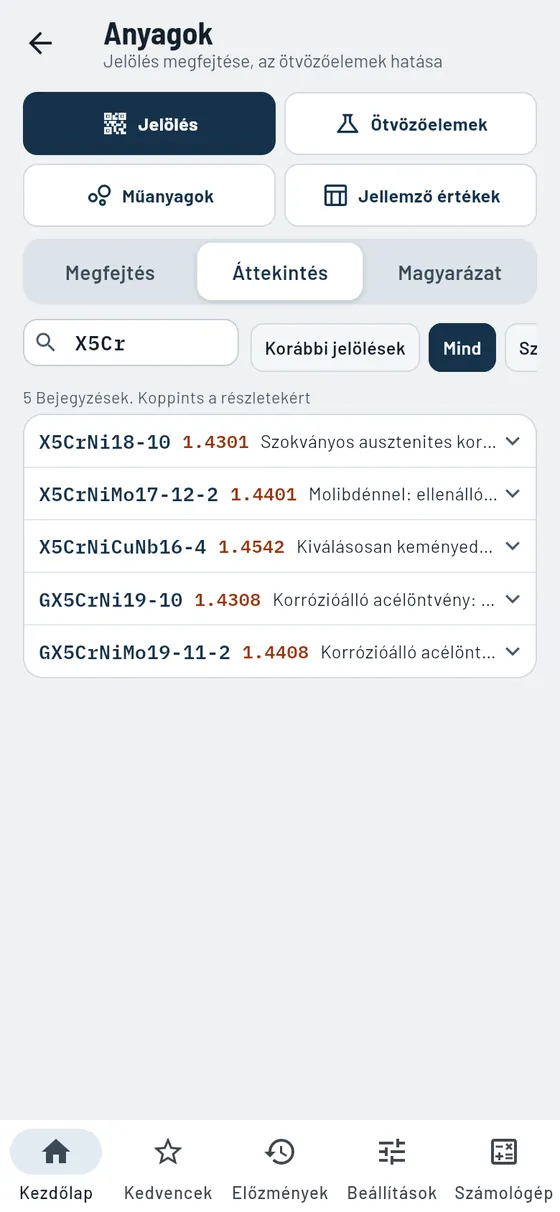
Task: Go to Kezdőlap home icon
Action: 56,1152
